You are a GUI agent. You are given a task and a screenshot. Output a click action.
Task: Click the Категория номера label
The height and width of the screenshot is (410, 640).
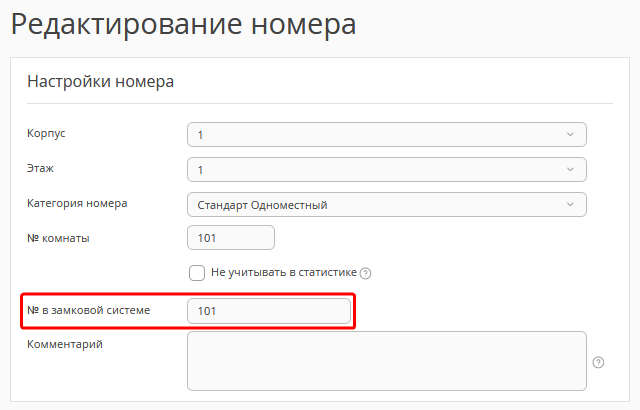pyautogui.click(x=76, y=203)
